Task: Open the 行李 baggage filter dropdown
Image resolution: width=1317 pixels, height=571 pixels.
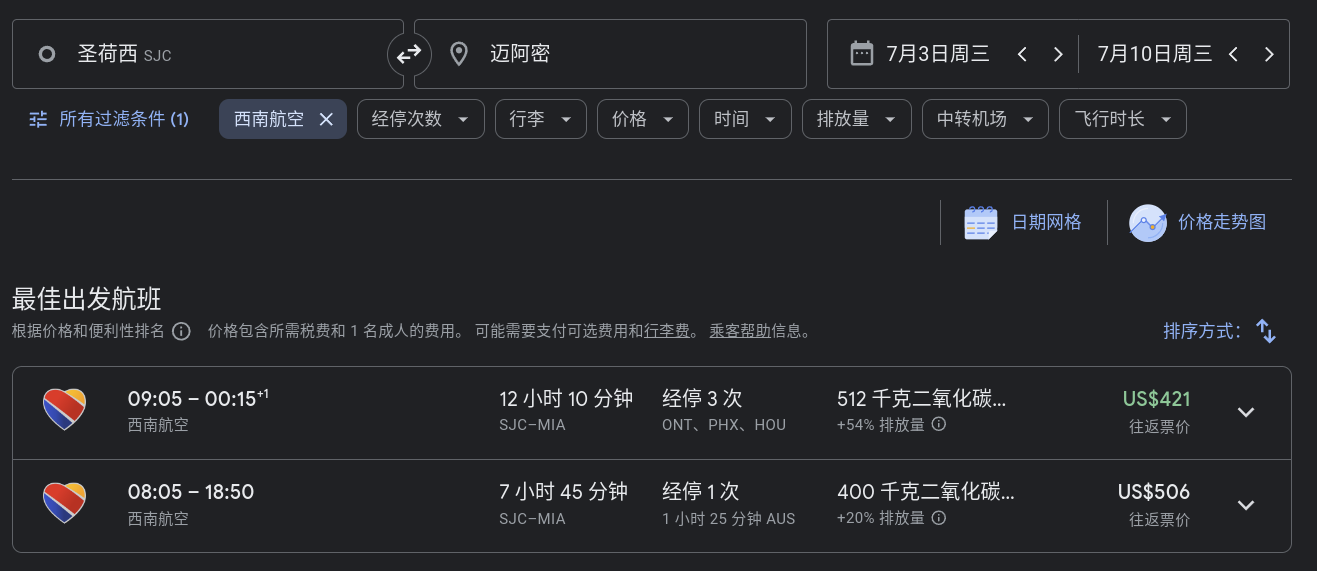Action: point(541,119)
